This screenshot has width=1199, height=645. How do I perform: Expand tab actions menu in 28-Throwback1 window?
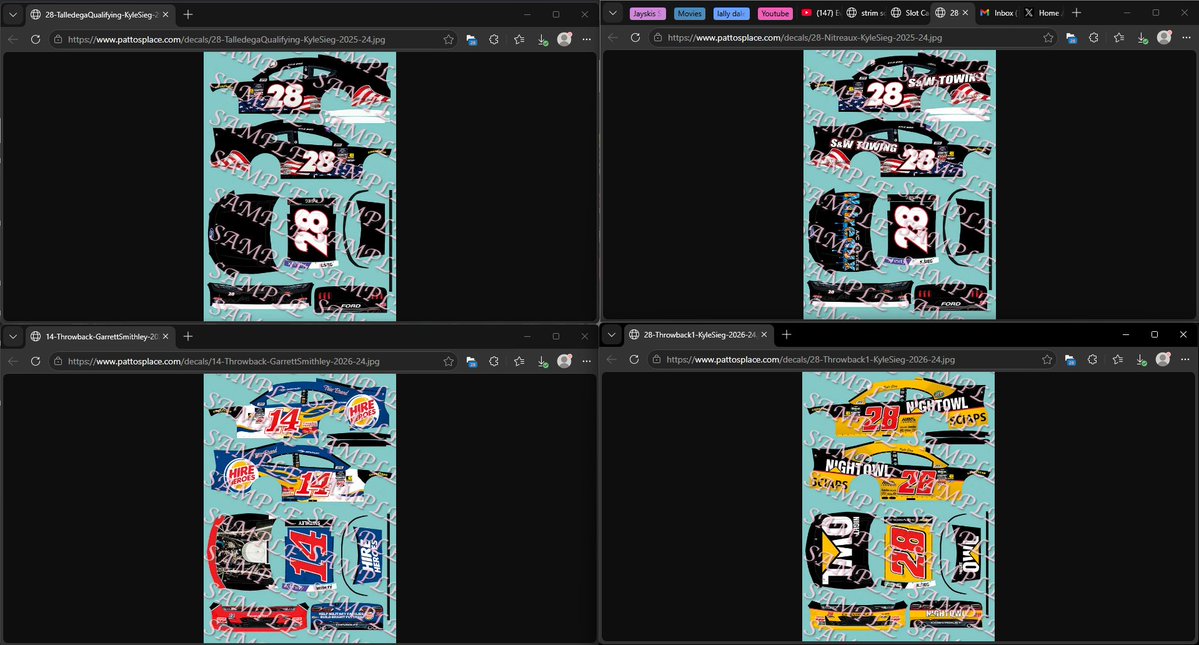pos(612,335)
